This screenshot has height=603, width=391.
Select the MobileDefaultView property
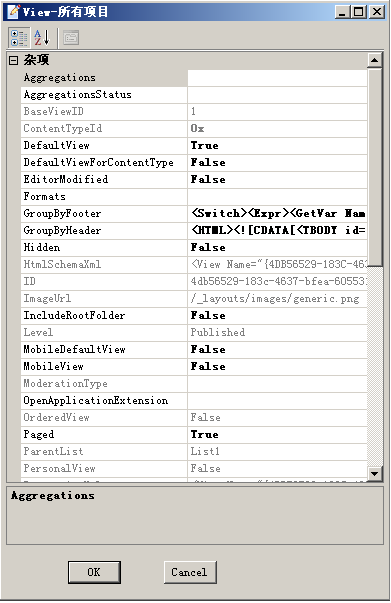click(104, 349)
